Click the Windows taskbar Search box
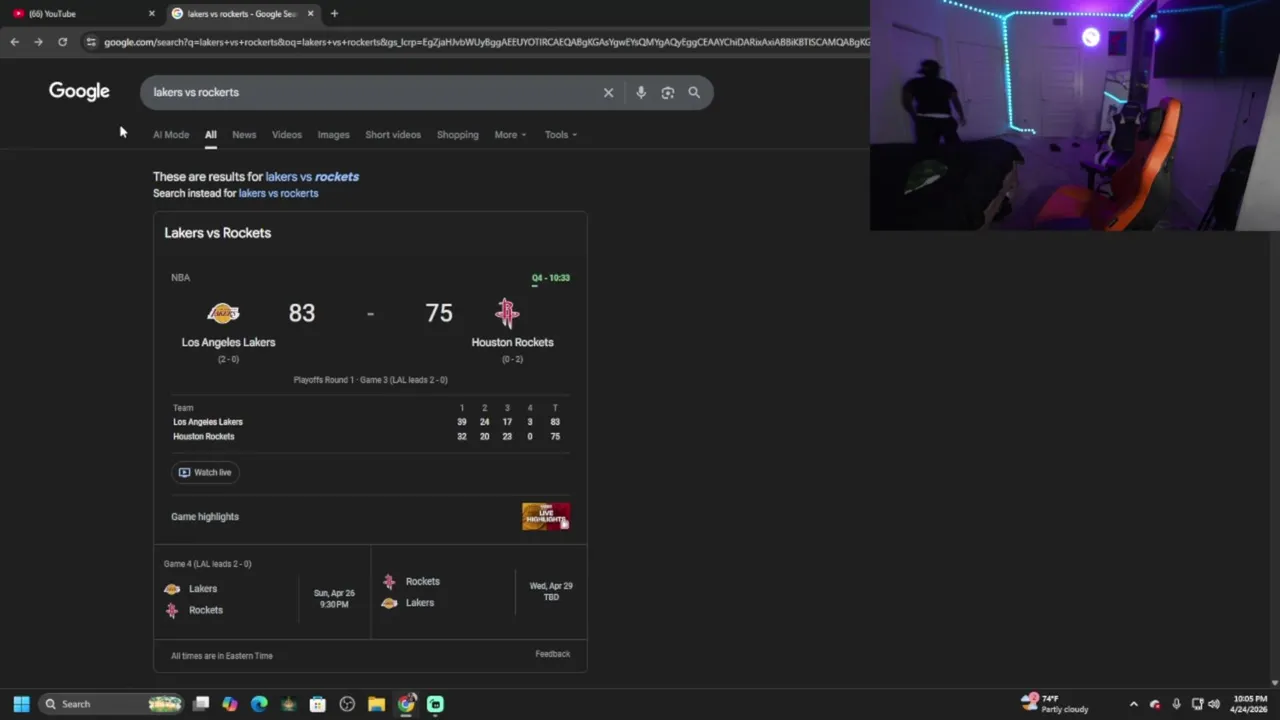This screenshot has width=1280, height=720. tap(112, 704)
